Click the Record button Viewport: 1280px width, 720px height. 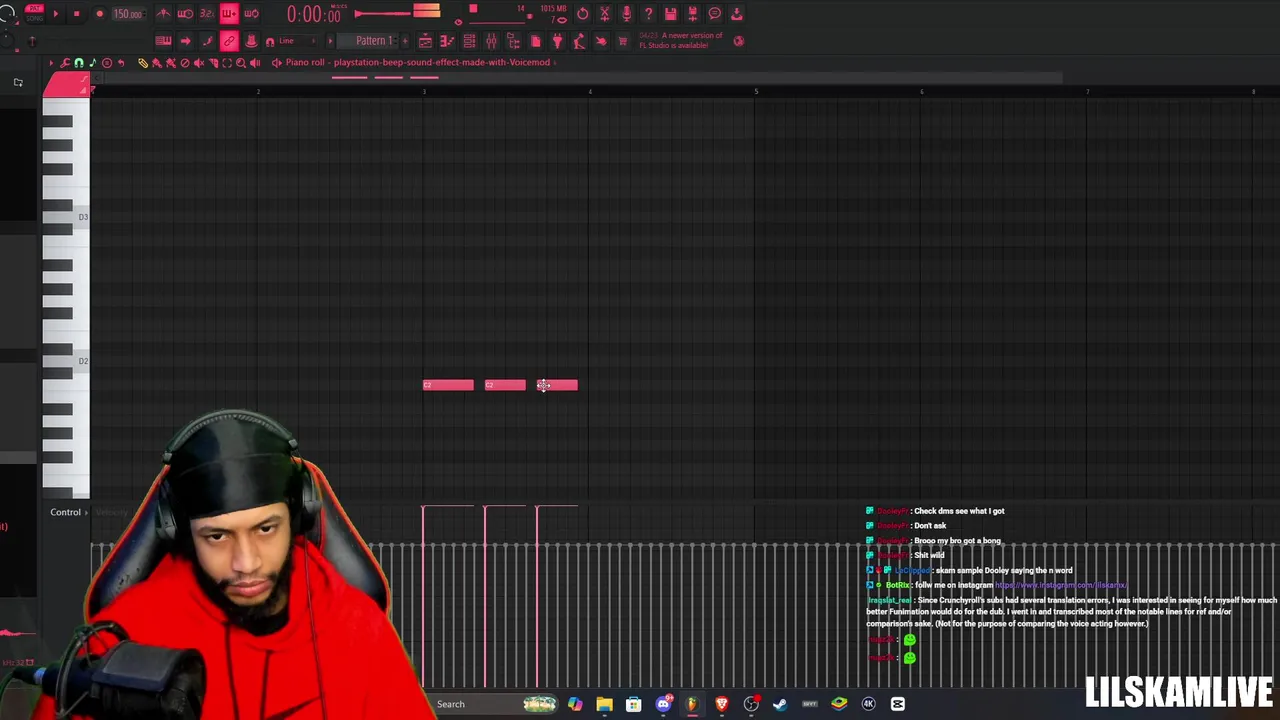(100, 14)
